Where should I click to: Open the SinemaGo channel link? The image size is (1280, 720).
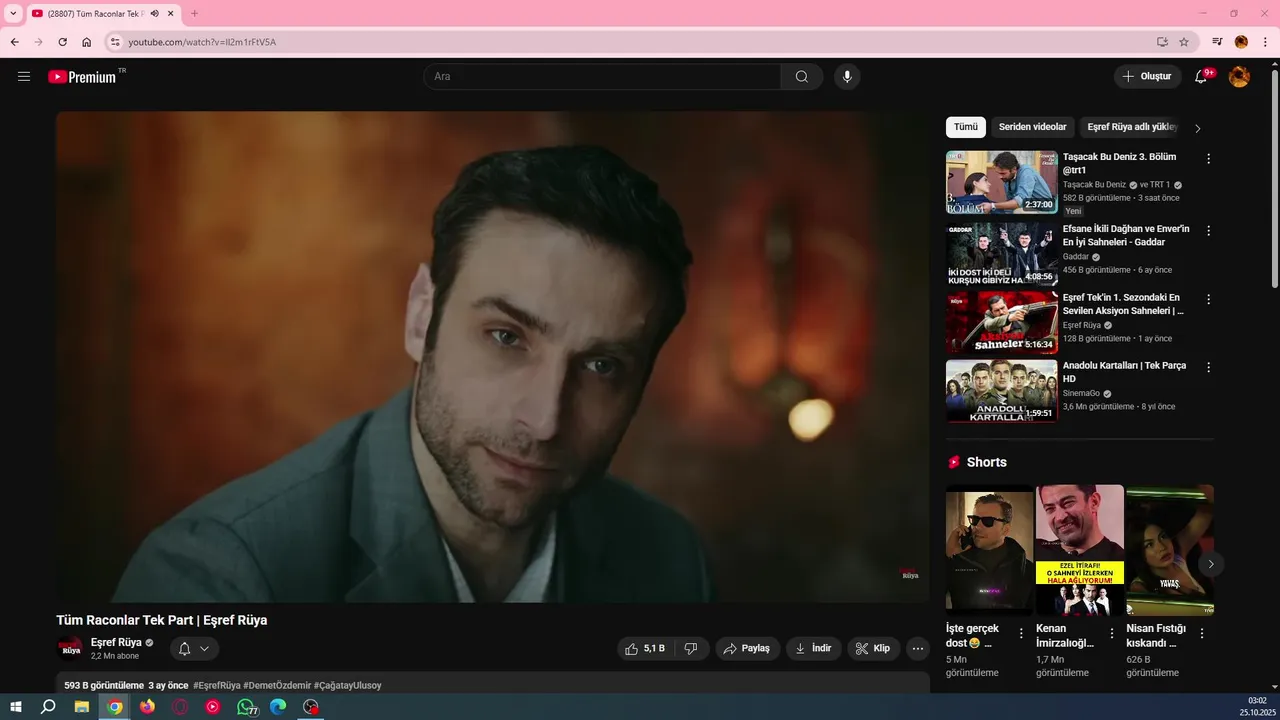(x=1081, y=394)
